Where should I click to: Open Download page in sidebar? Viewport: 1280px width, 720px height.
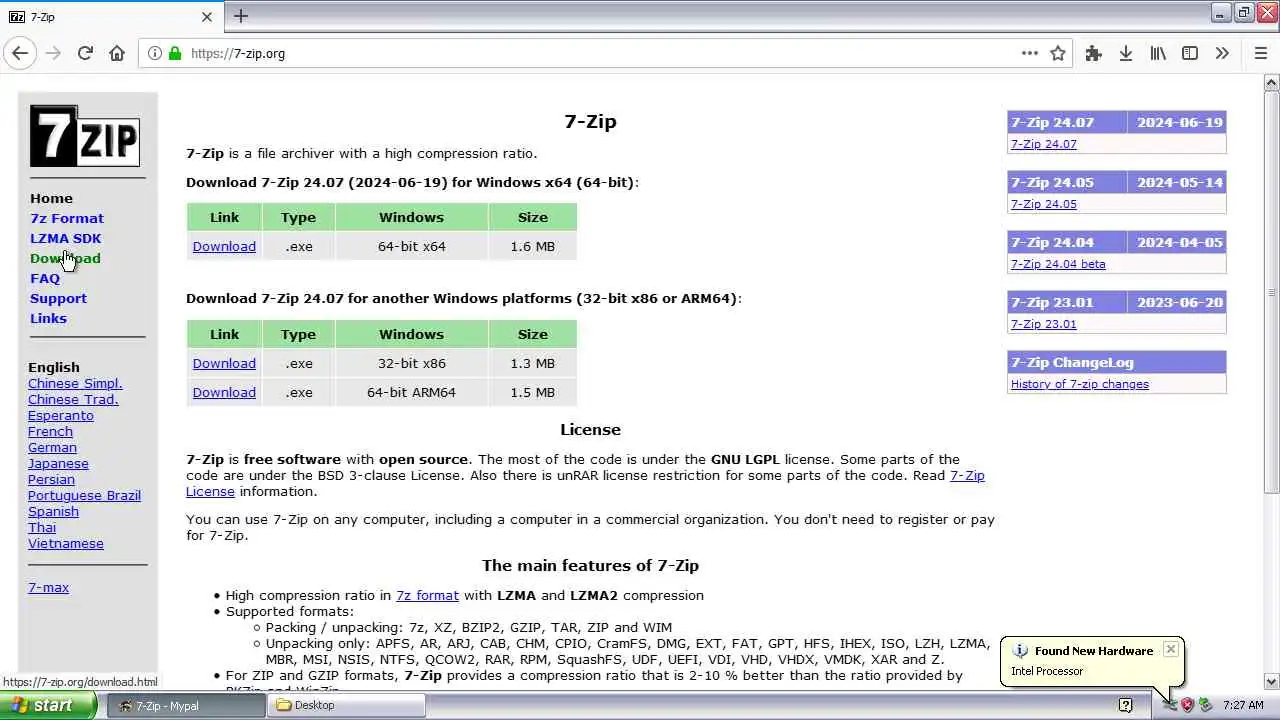pyautogui.click(x=65, y=258)
